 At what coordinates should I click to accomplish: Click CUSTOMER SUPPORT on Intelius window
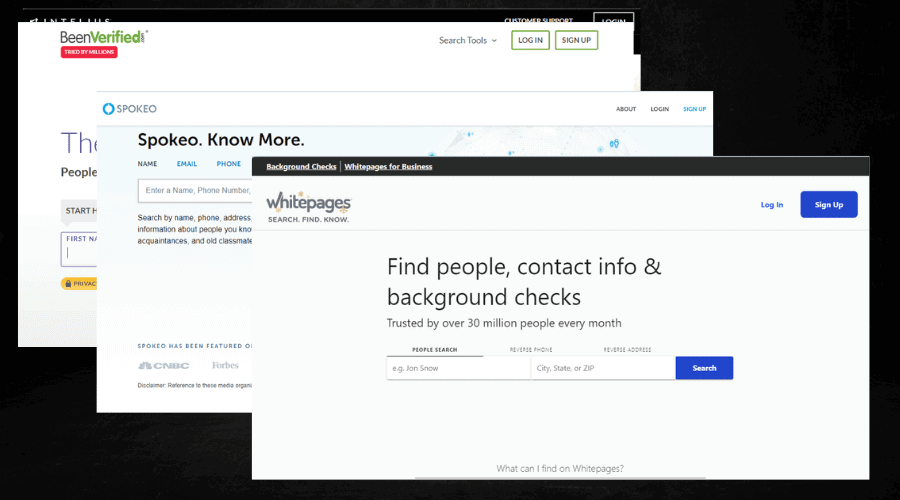pyautogui.click(x=538, y=20)
